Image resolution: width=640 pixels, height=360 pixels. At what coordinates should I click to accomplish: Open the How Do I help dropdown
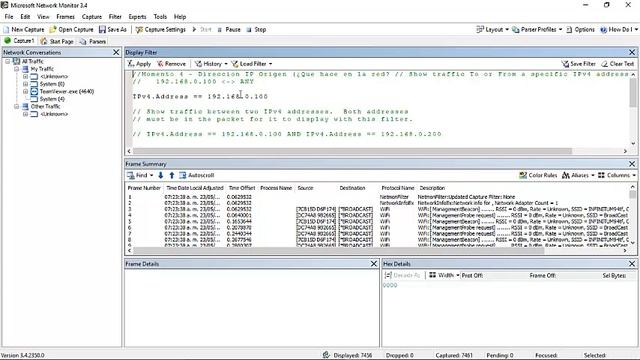point(619,29)
